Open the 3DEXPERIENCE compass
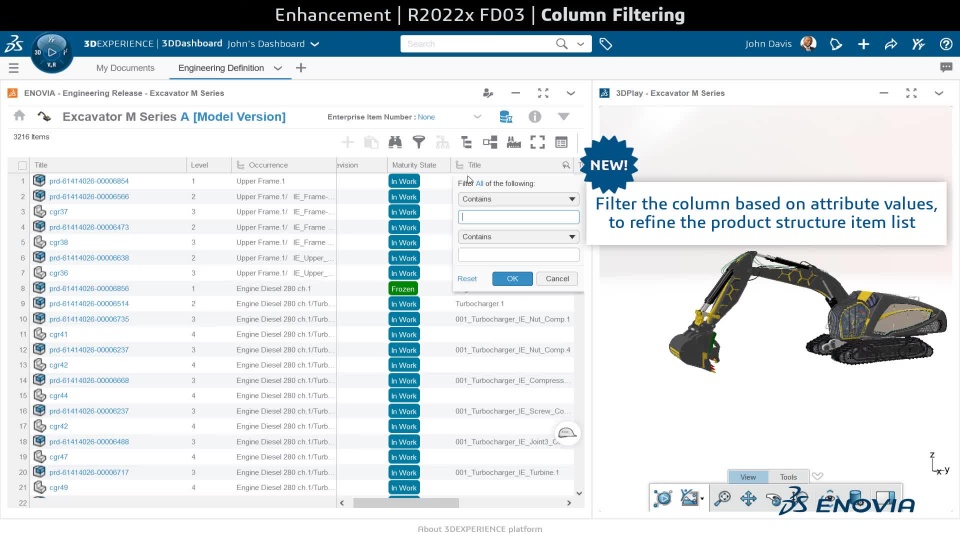Screen dimensions: 960x540 coord(51,53)
